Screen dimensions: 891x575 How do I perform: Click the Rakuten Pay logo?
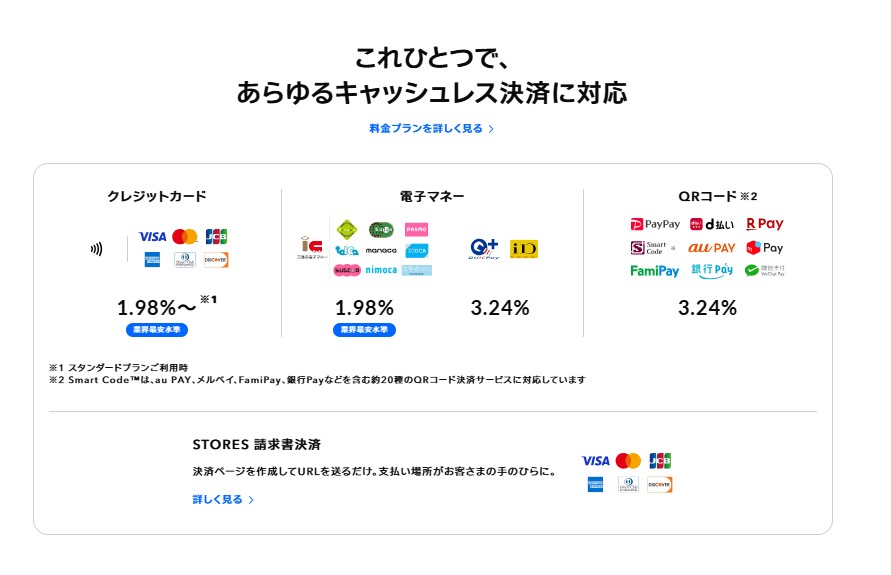click(765, 224)
